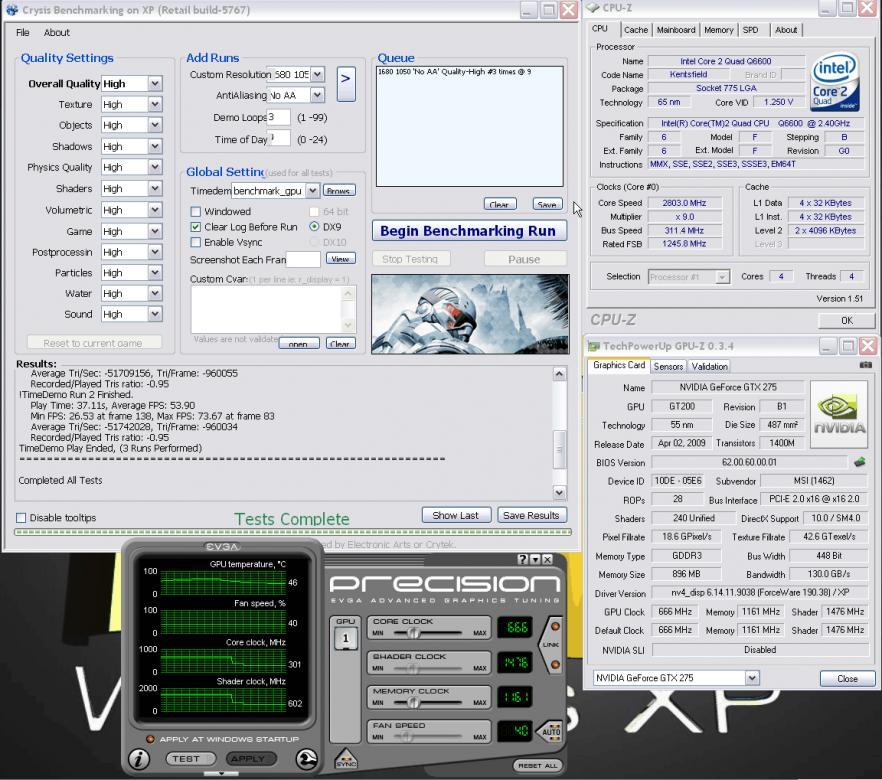The width and height of the screenshot is (882, 780).
Task: Open the AntiAliasing dropdown
Action: coord(317,95)
